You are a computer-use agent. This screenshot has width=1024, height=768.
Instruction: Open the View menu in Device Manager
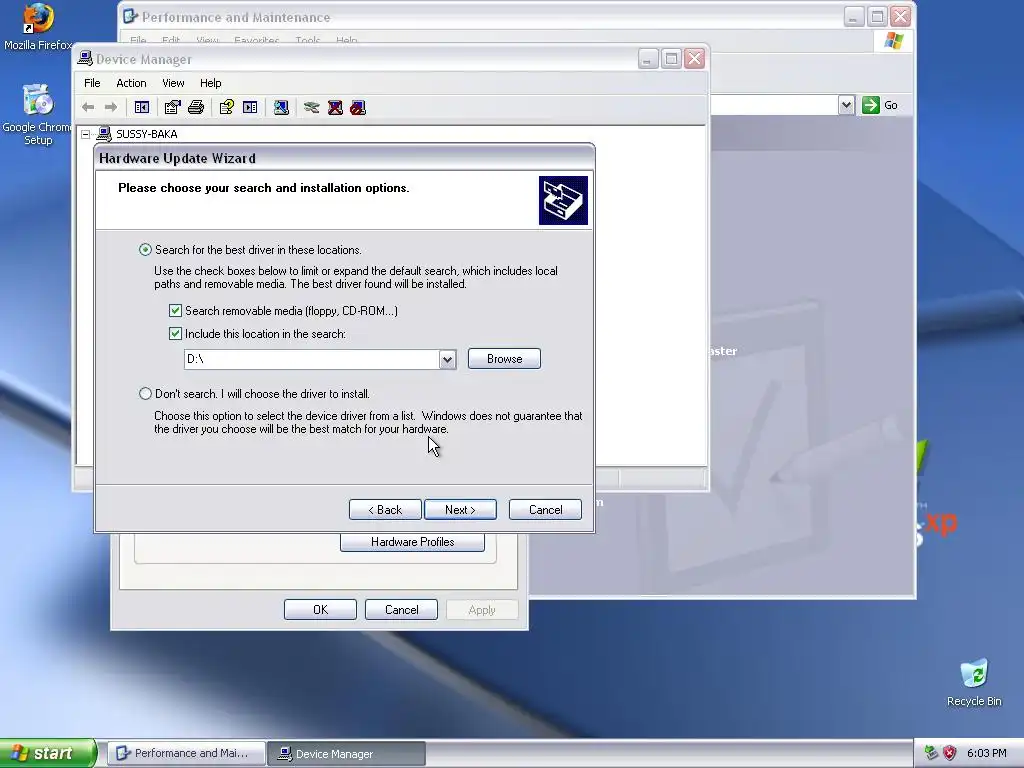point(173,83)
